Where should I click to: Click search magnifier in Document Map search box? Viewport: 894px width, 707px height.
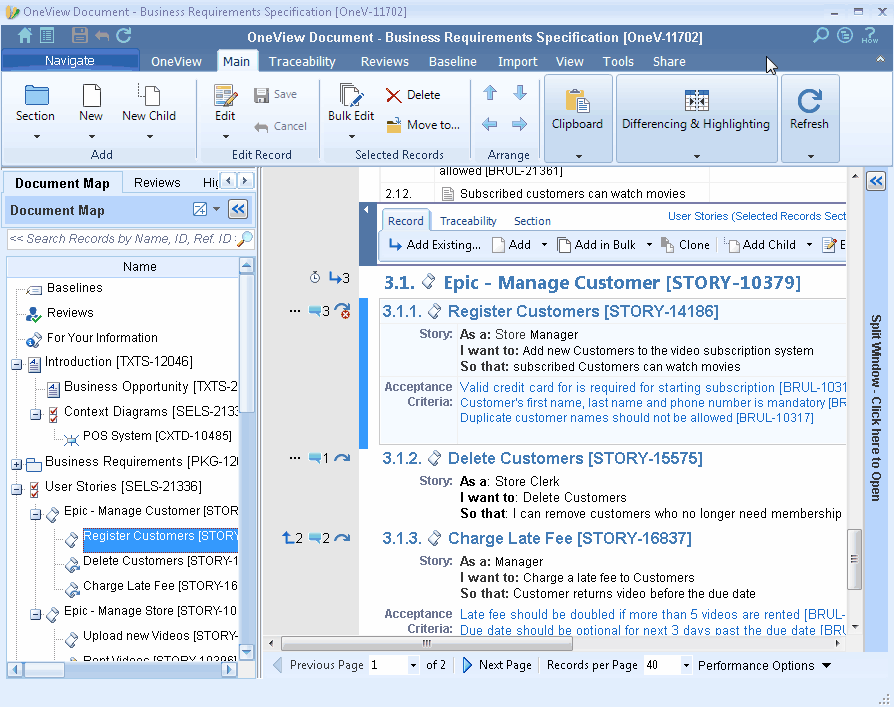point(245,238)
